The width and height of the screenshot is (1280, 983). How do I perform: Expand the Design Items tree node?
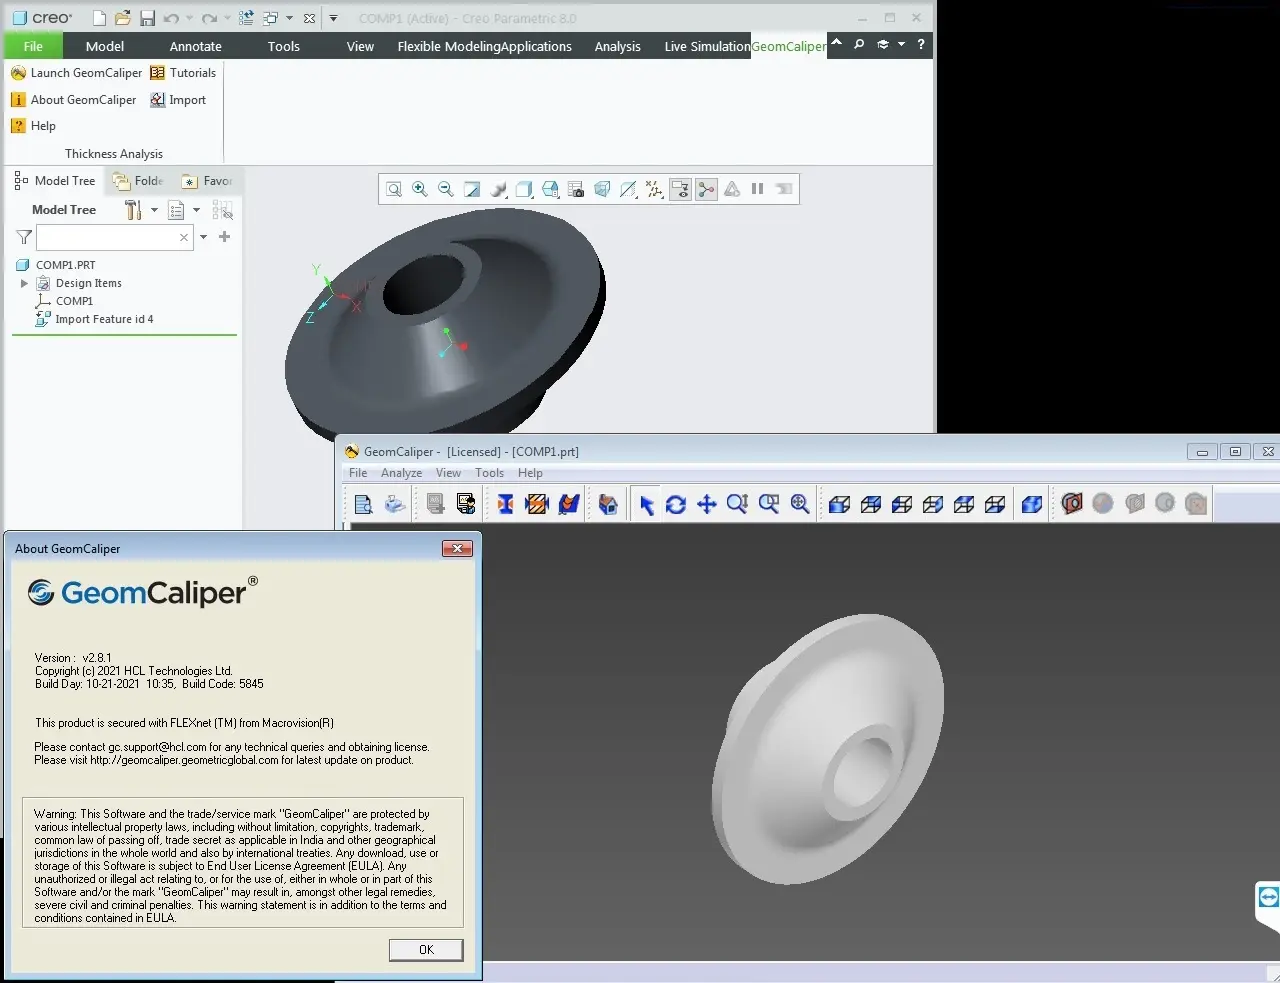click(x=24, y=283)
